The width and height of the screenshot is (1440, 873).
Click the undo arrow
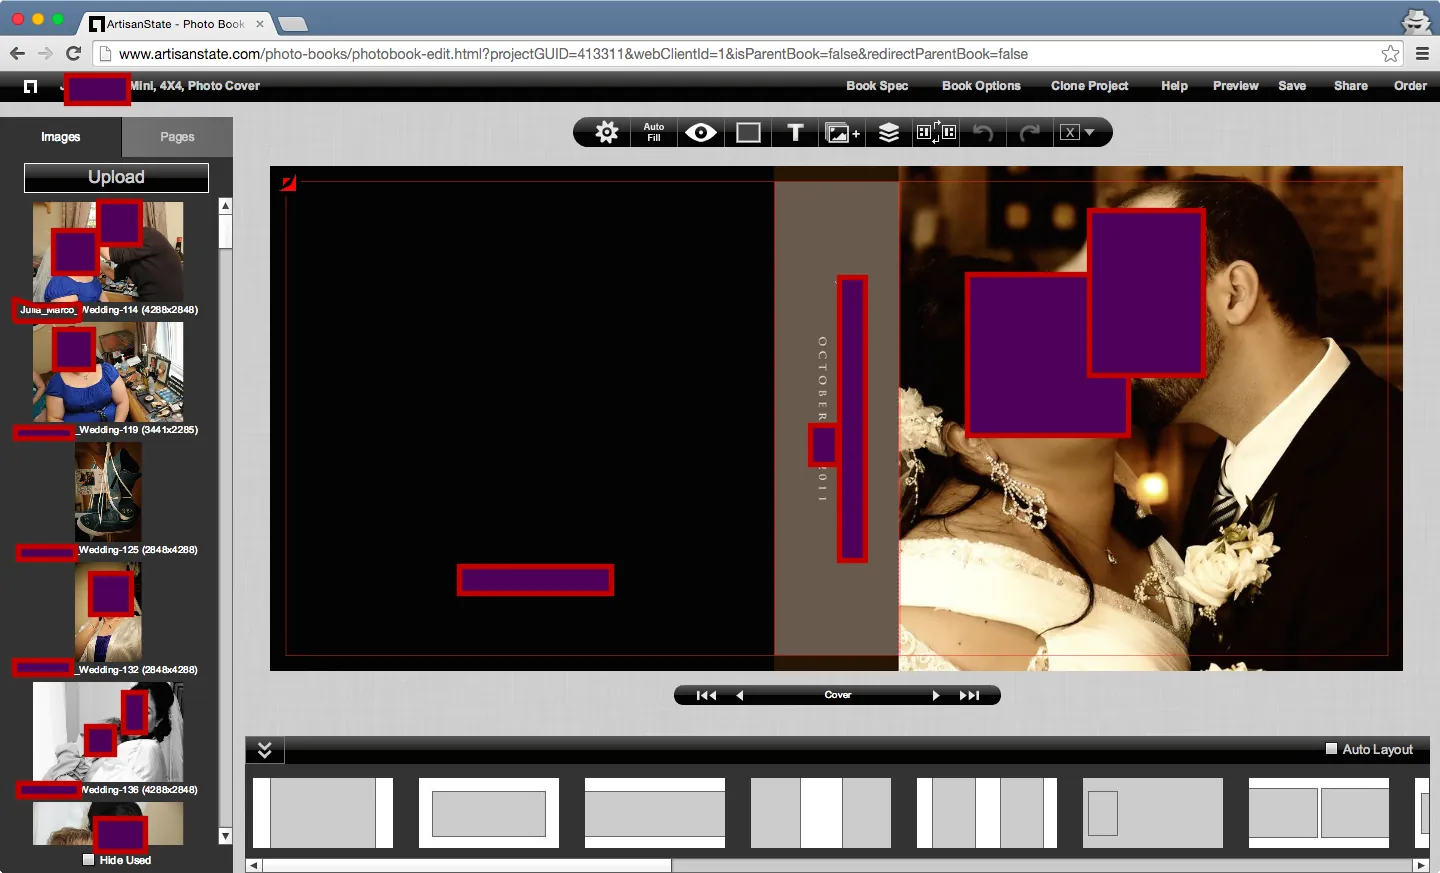click(983, 132)
